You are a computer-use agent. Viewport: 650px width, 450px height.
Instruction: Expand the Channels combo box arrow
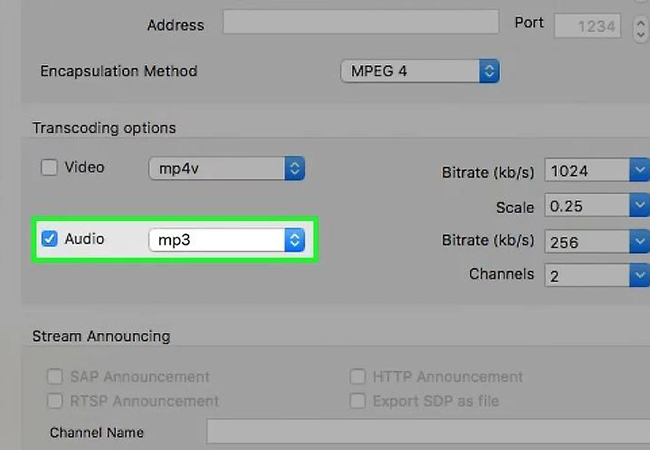coord(640,275)
